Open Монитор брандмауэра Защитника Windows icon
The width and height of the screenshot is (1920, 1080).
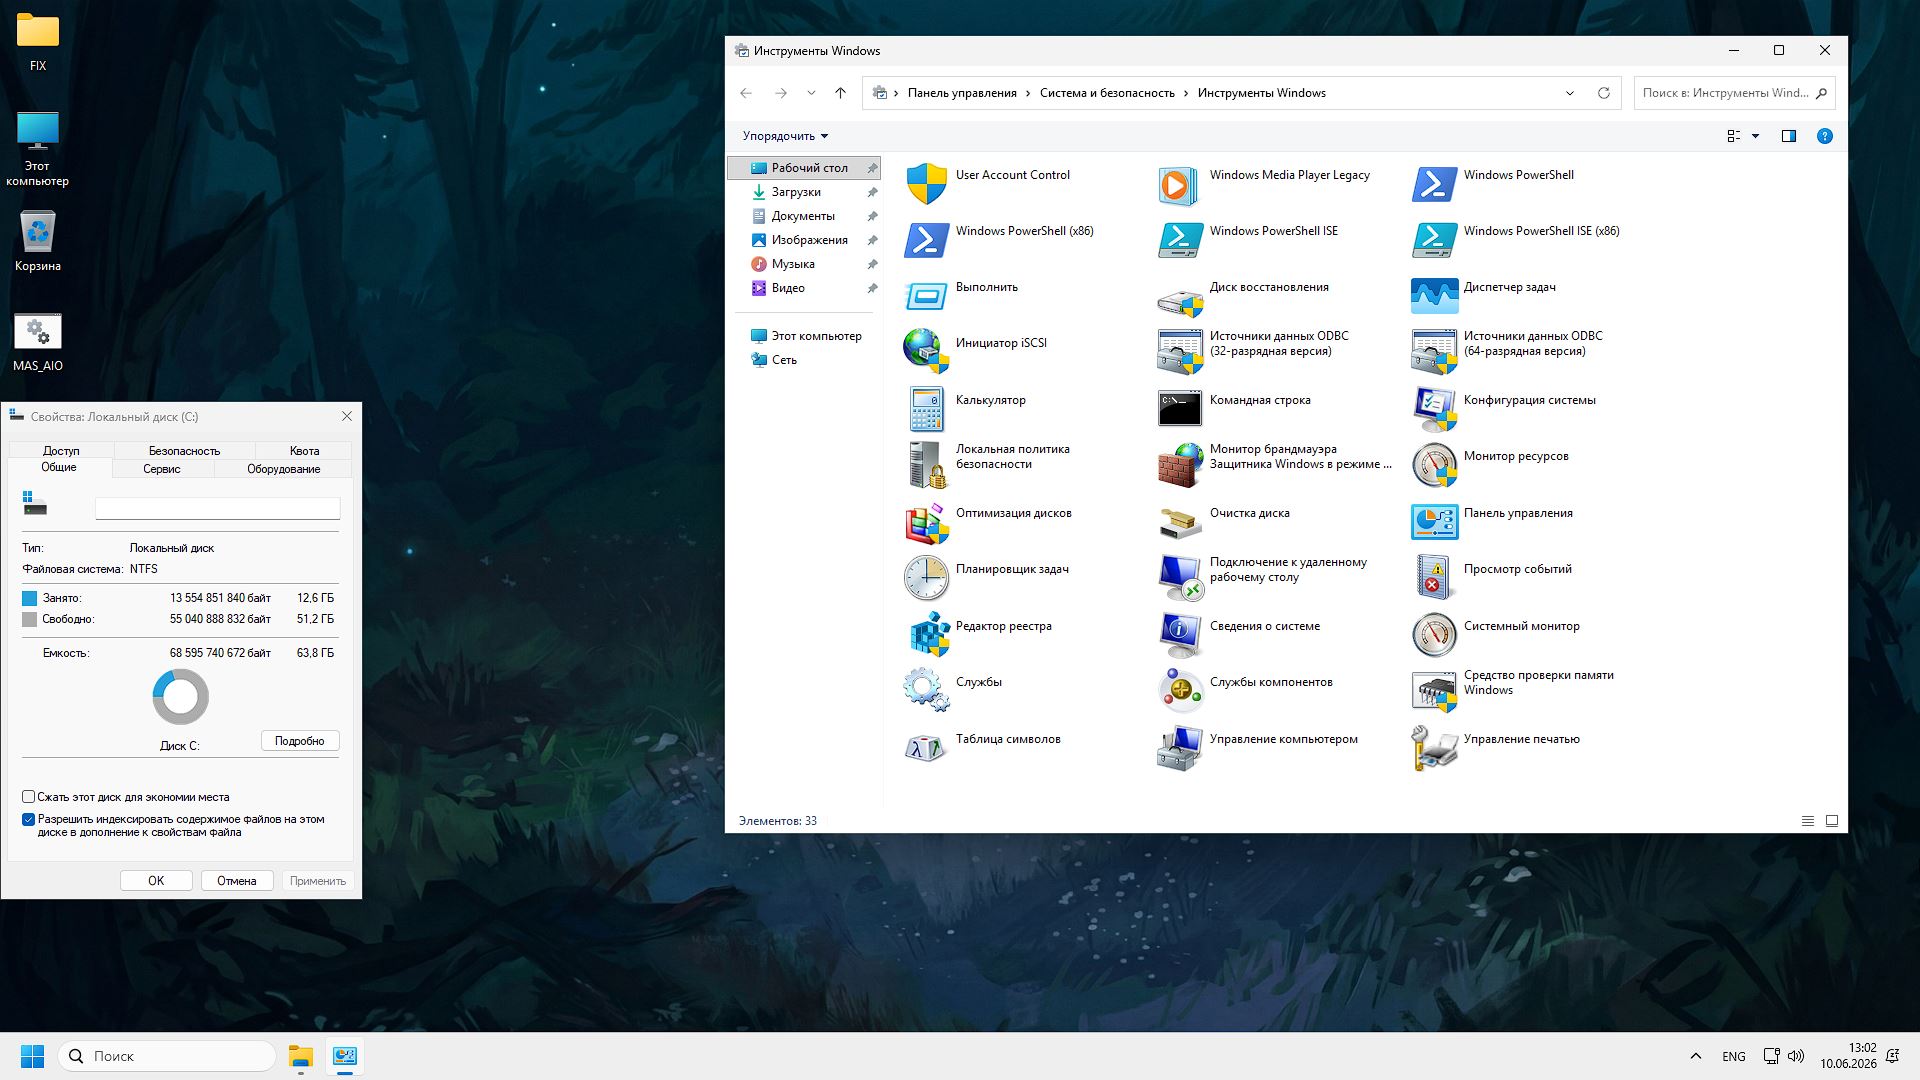click(x=1180, y=465)
